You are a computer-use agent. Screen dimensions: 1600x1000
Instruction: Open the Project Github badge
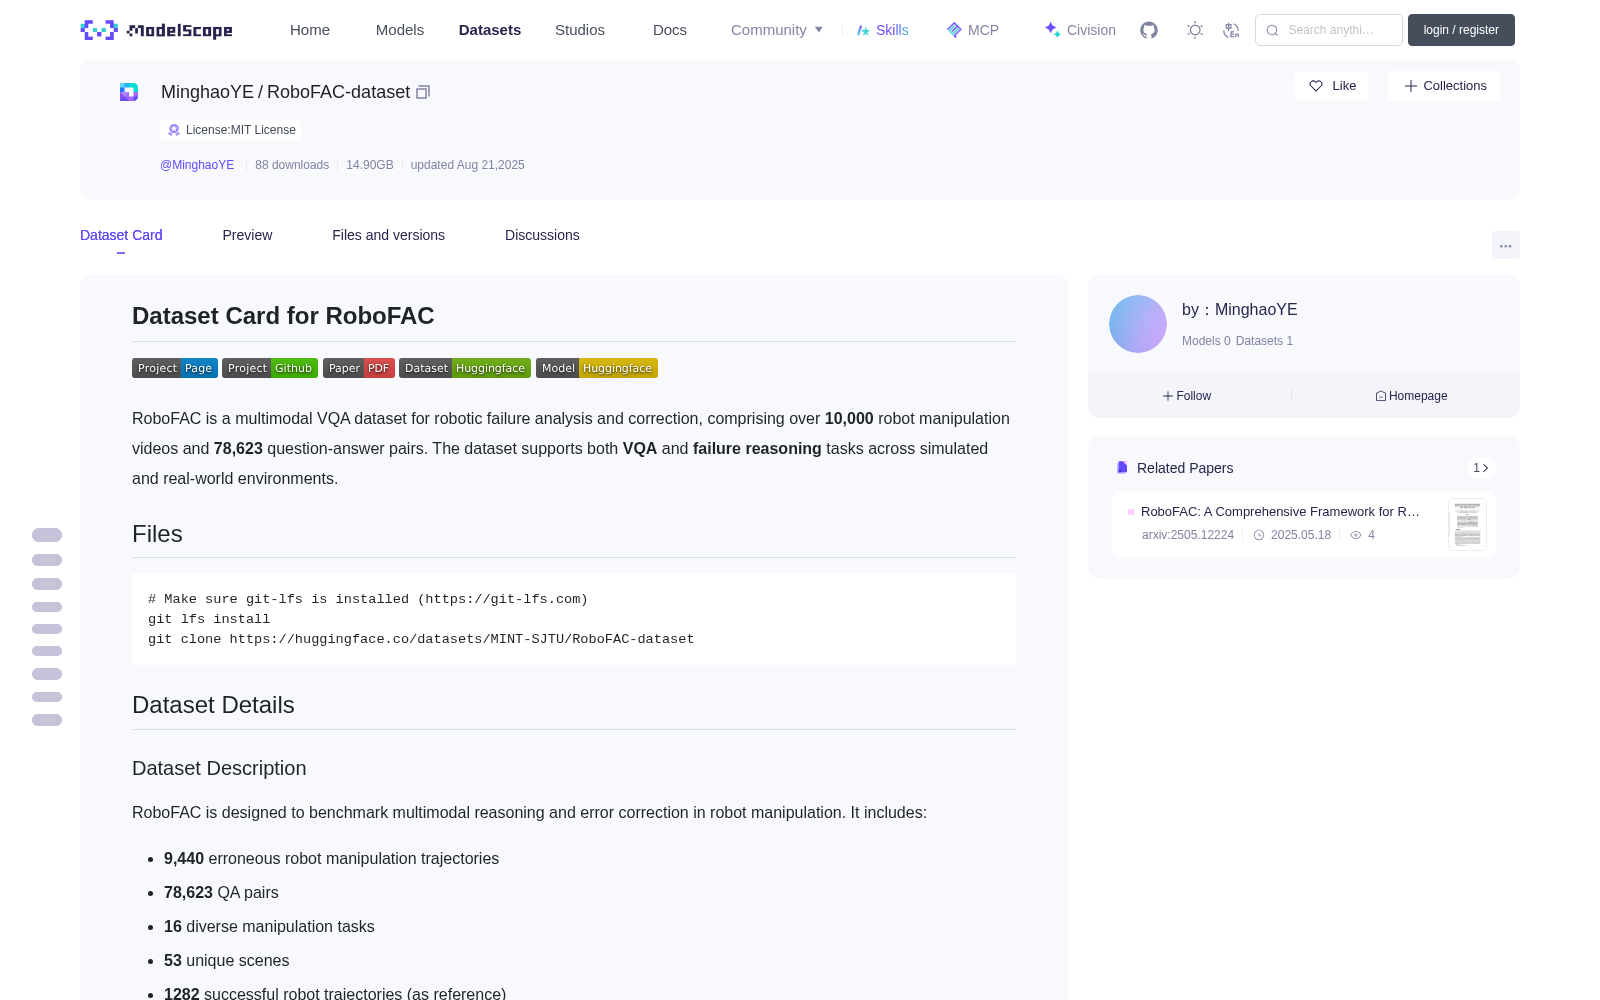point(270,368)
